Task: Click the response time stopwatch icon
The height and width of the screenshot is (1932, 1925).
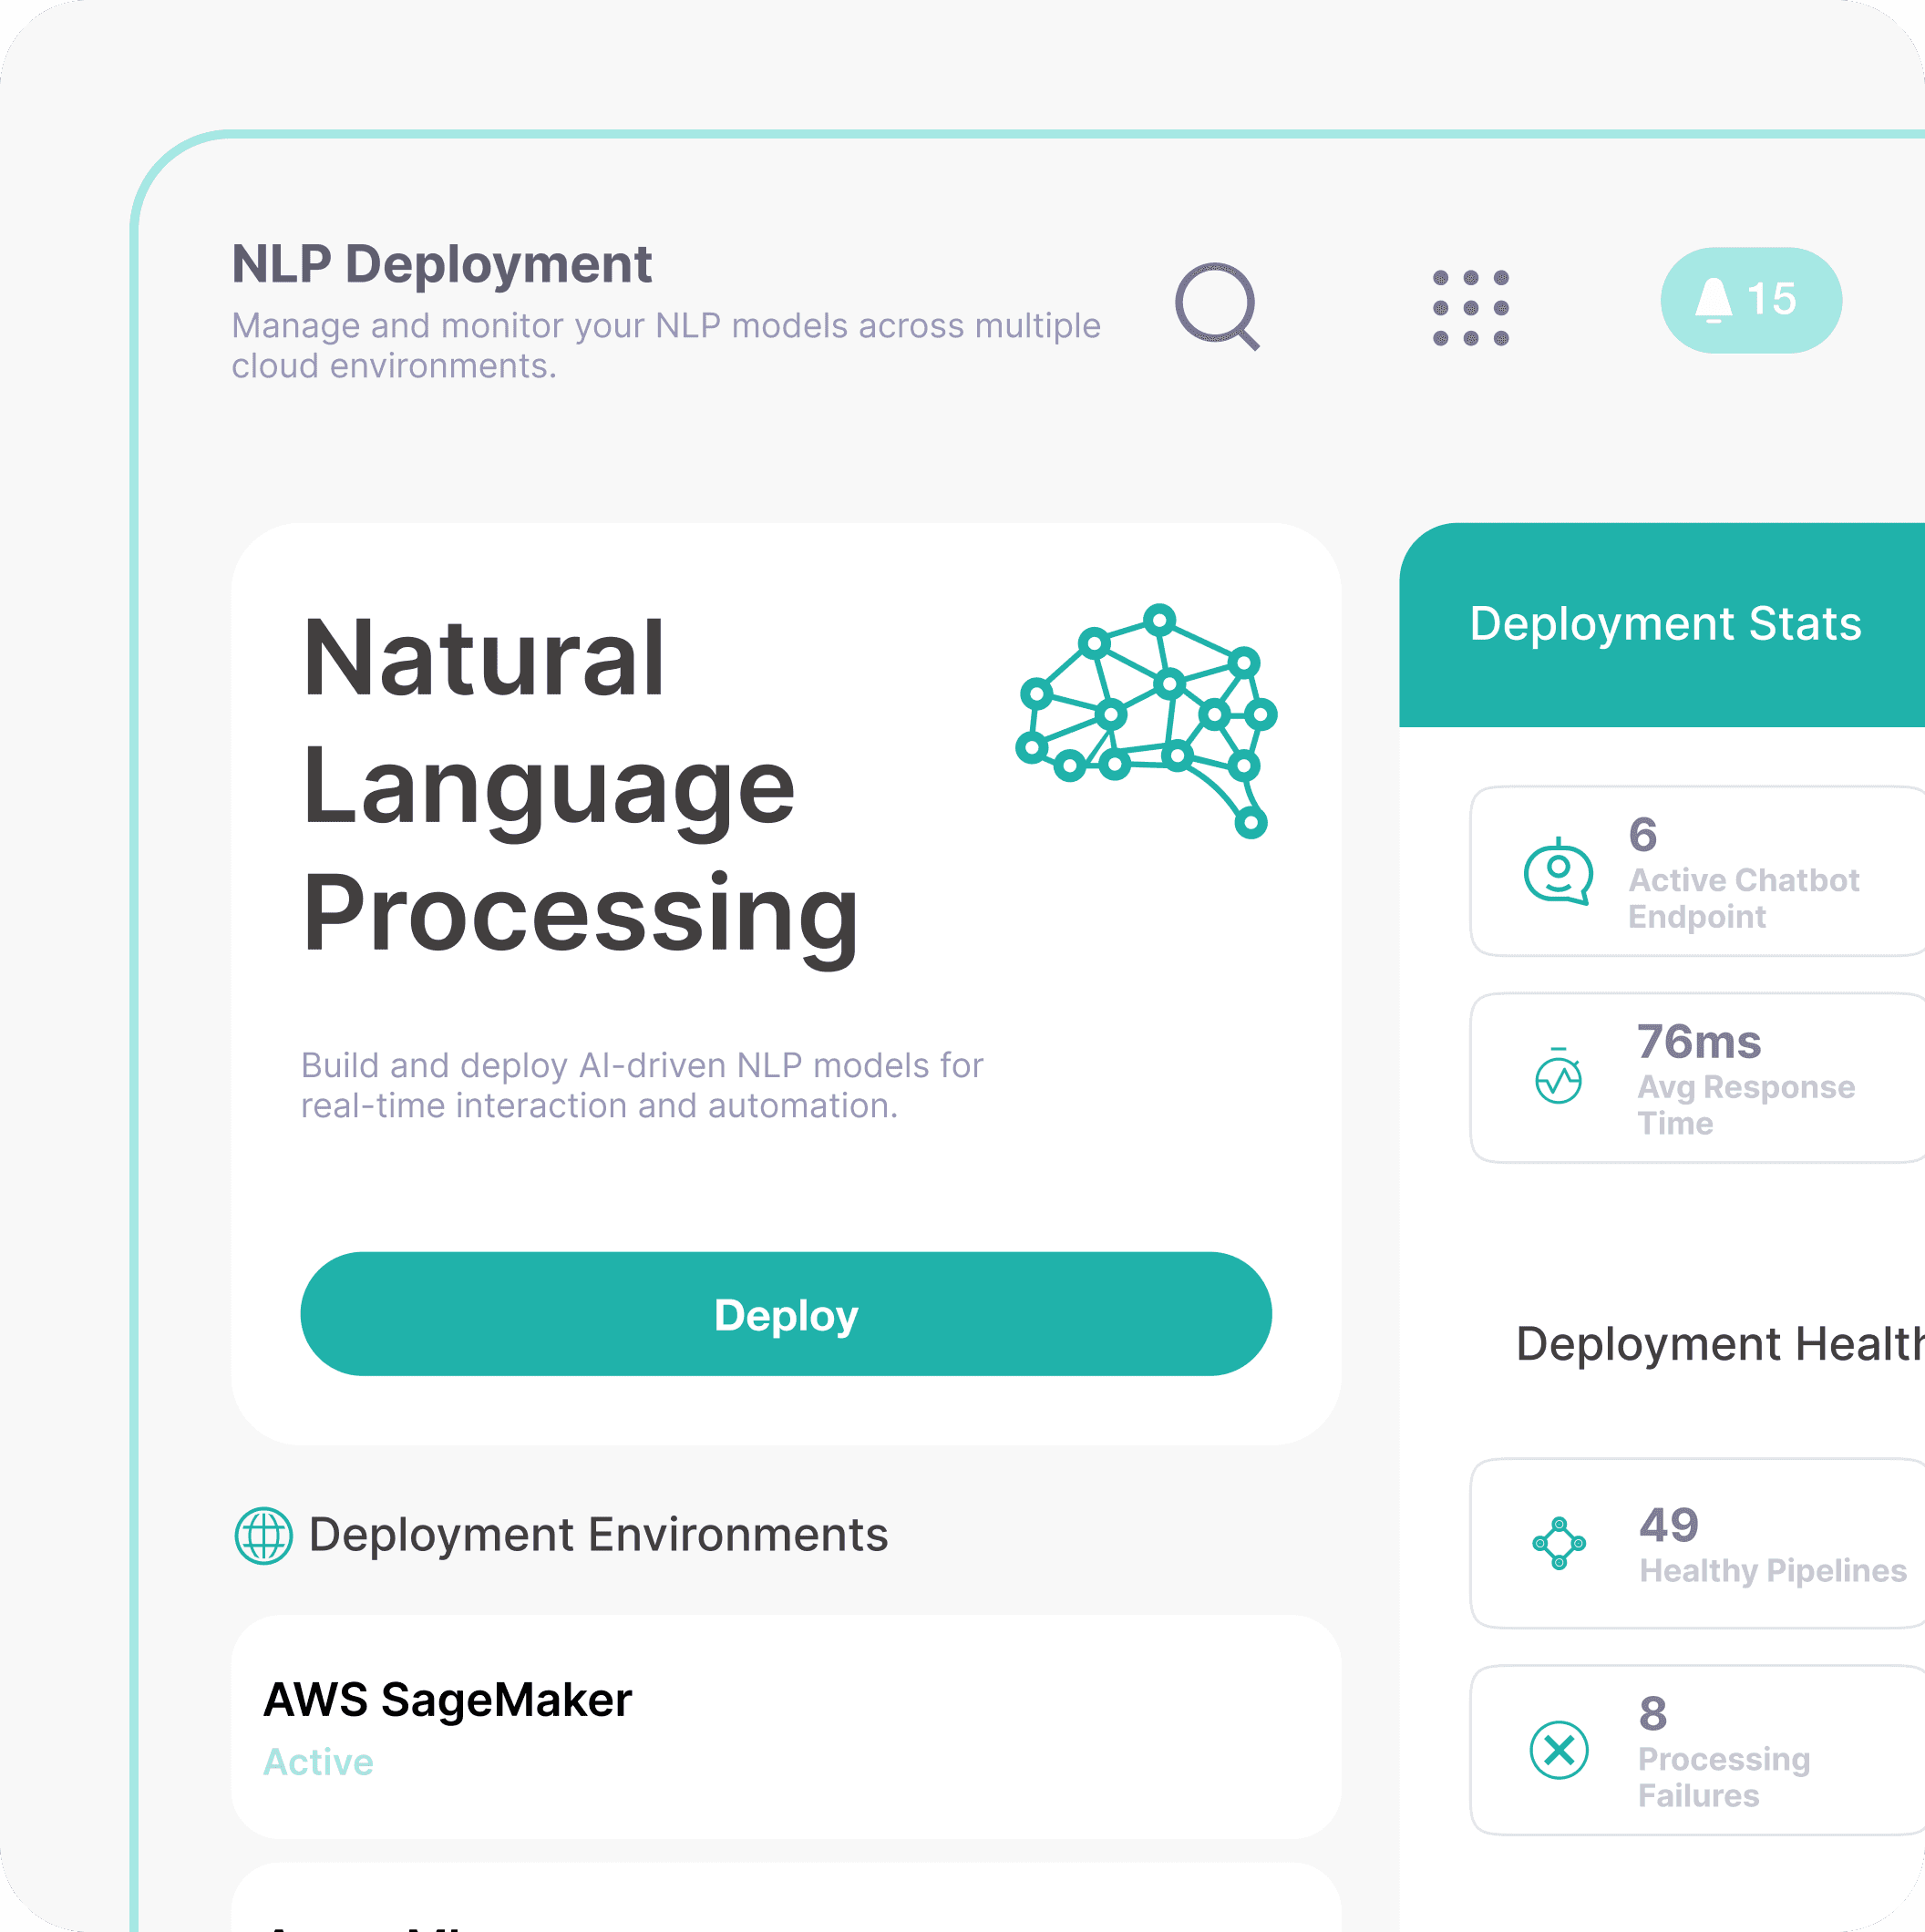Action: pyautogui.click(x=1558, y=1078)
